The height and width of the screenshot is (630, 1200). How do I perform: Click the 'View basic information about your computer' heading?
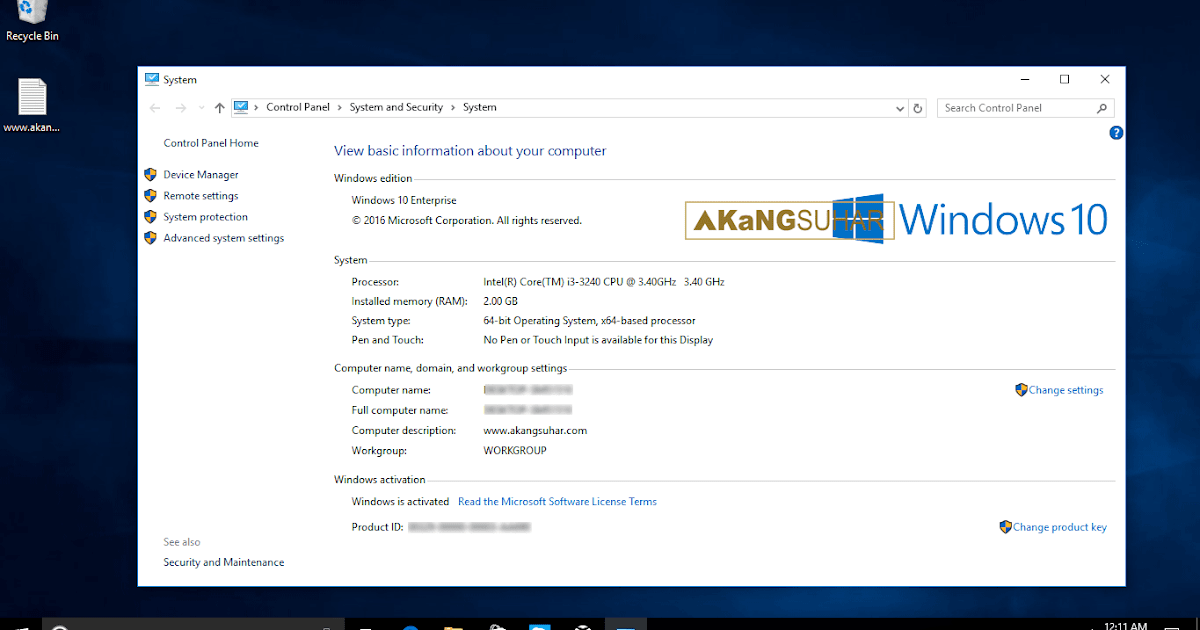(x=470, y=151)
